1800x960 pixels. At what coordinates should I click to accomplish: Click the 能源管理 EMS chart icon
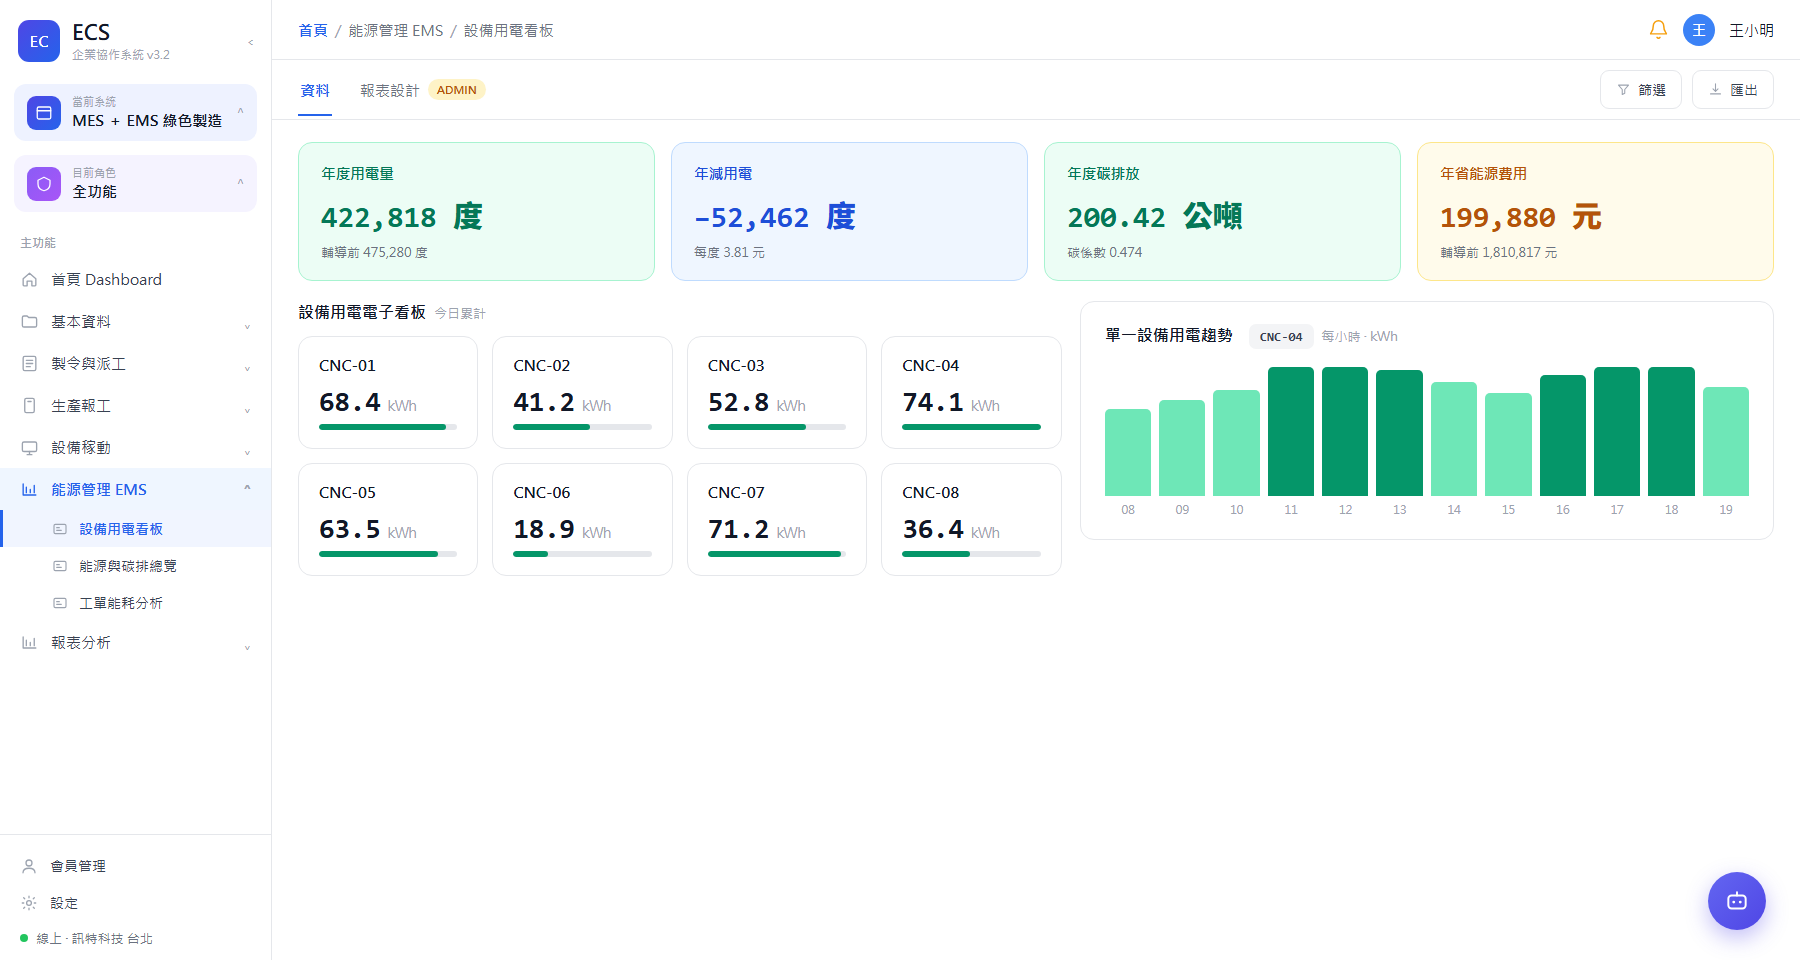[x=30, y=490]
